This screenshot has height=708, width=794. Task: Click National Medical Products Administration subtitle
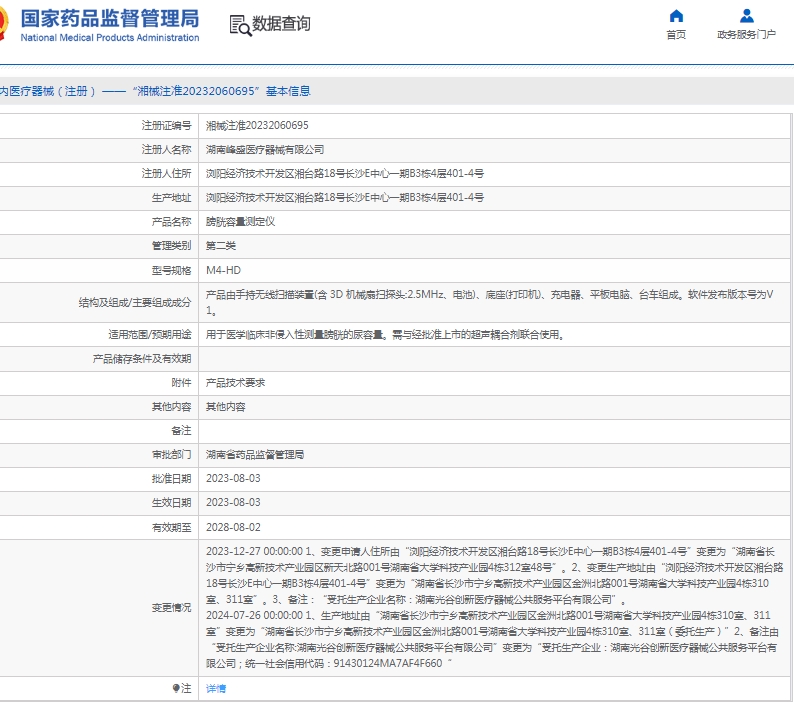tap(110, 37)
